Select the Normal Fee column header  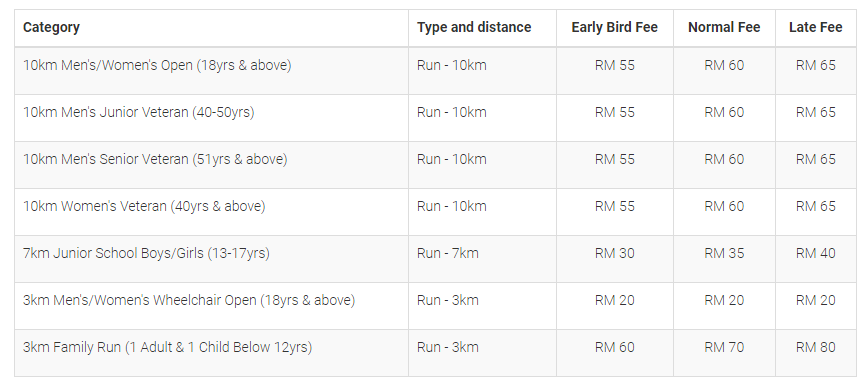[x=724, y=27]
